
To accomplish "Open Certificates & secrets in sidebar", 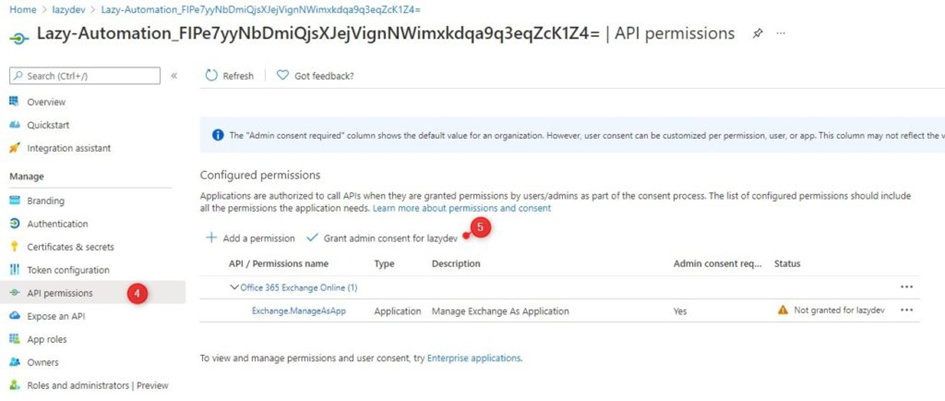I will (x=70, y=247).
